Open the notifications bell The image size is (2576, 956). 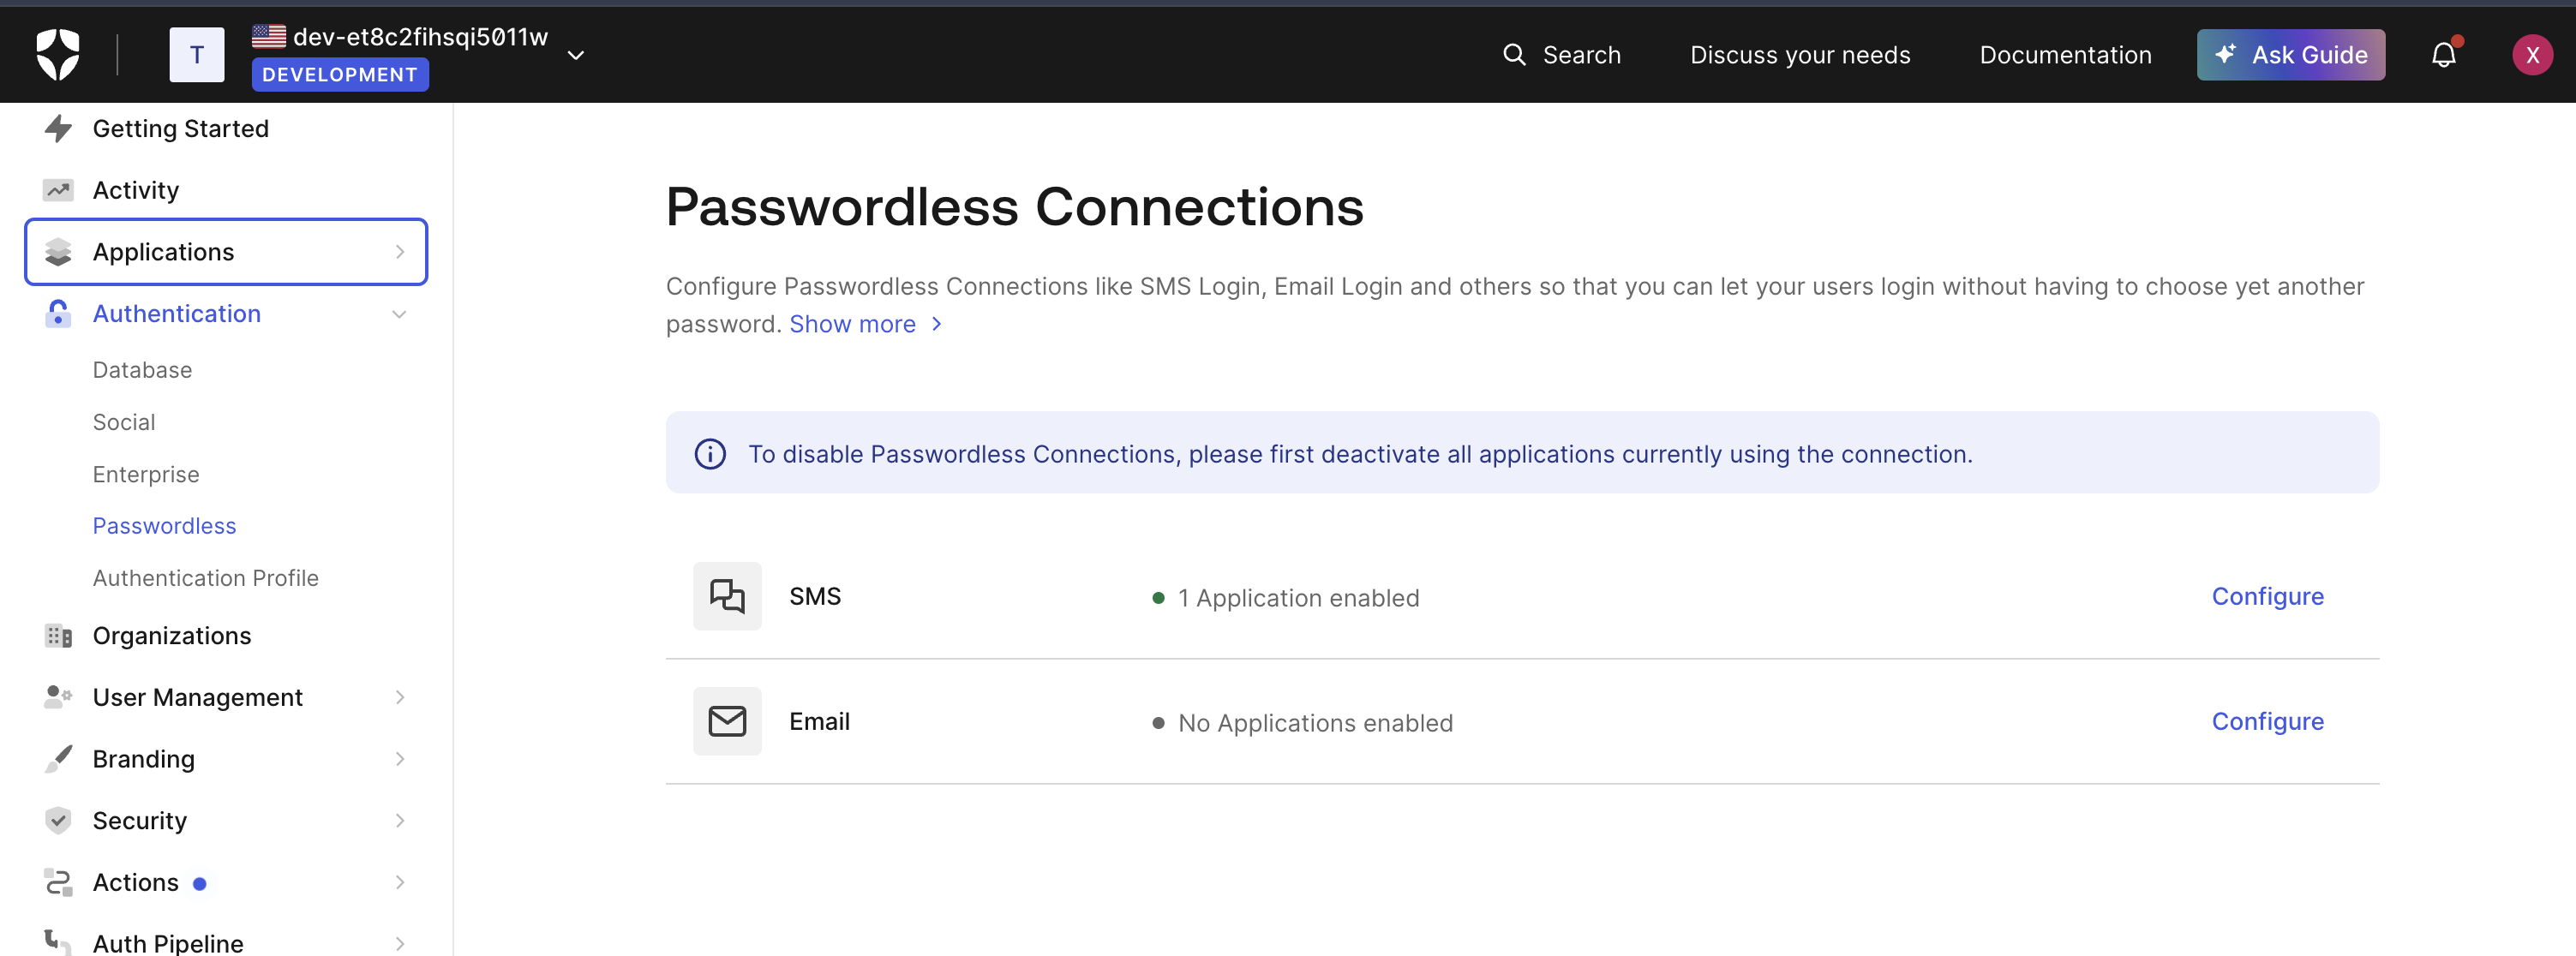click(2443, 55)
